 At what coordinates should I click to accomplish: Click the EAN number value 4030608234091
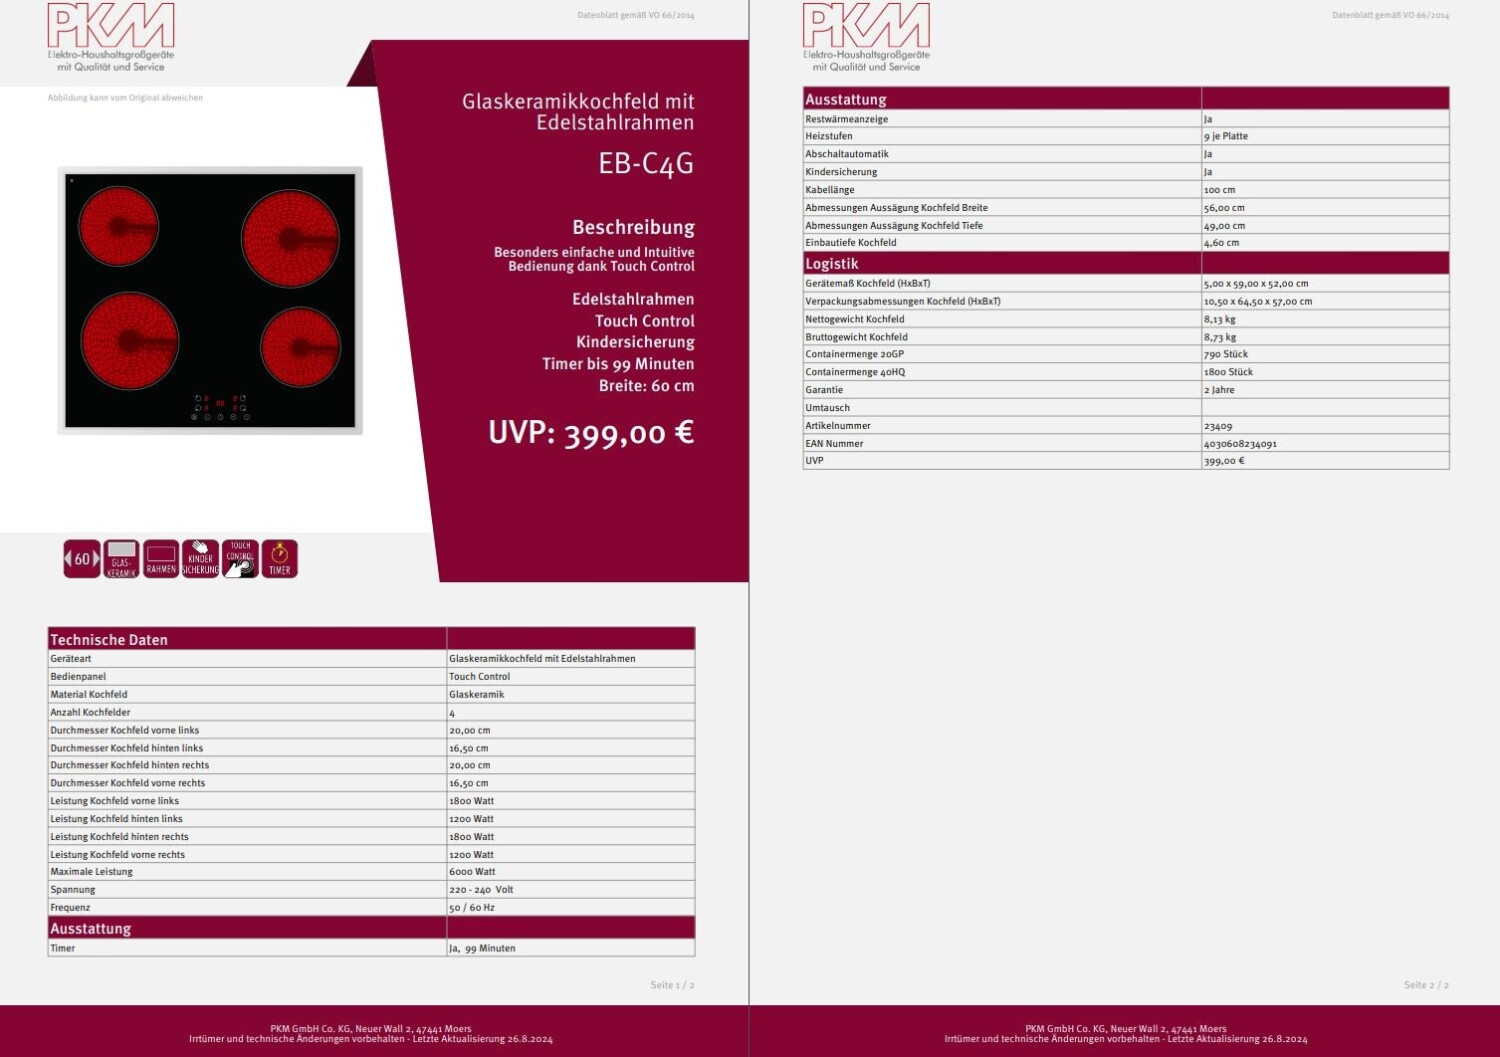click(1240, 444)
